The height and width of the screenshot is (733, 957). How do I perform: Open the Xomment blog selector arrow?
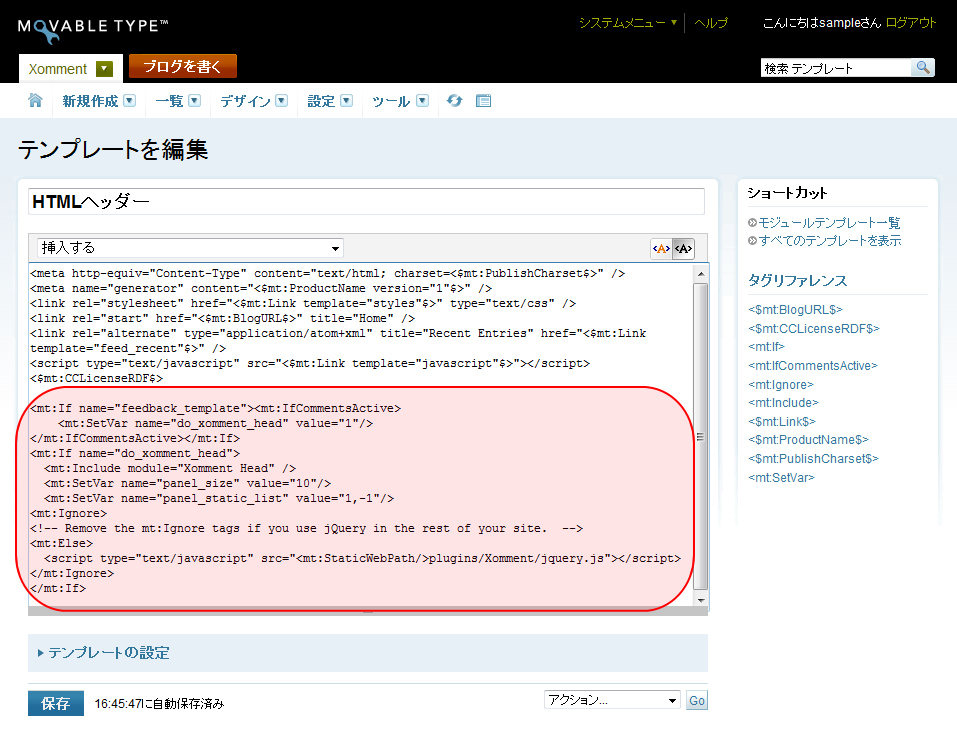pos(104,69)
